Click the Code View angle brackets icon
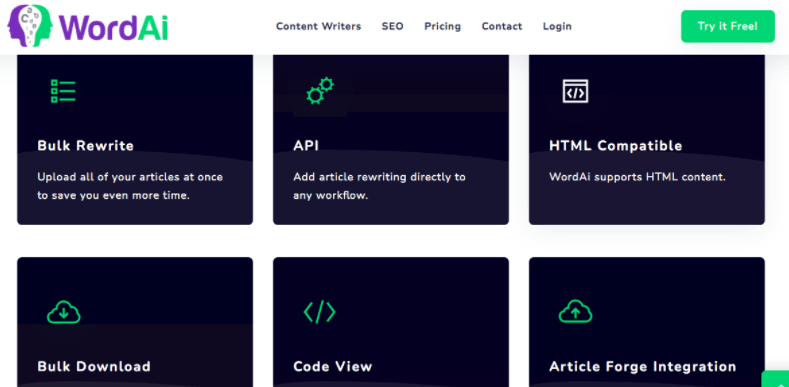The width and height of the screenshot is (789, 387). pos(320,312)
